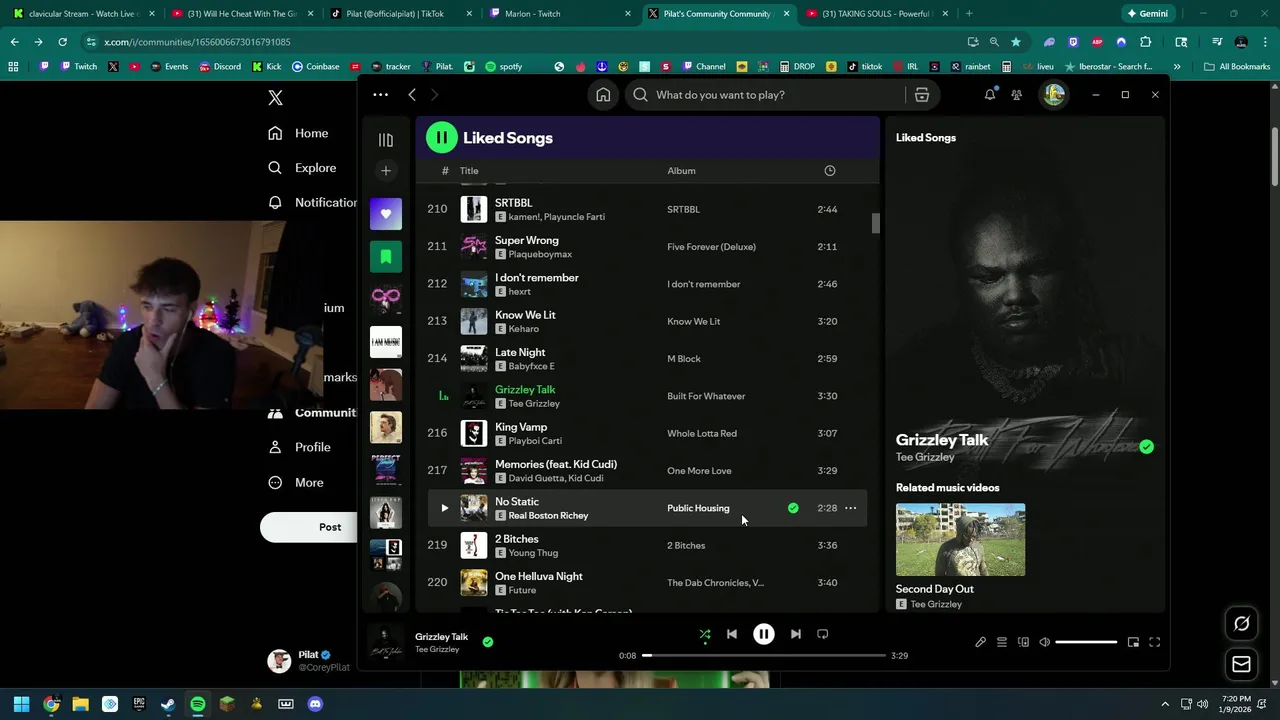Show more bookmarks with the chevron
This screenshot has width=1280, height=720.
tap(1177, 67)
